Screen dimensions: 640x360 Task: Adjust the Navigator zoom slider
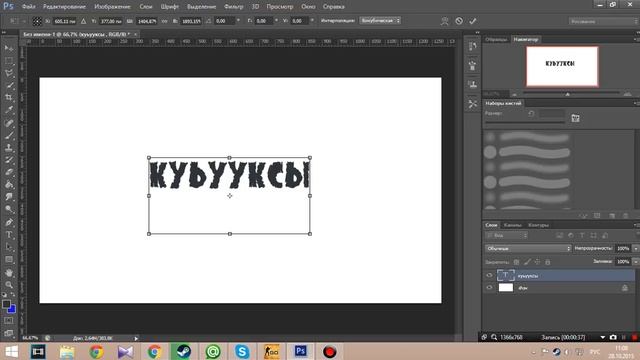tap(567, 94)
